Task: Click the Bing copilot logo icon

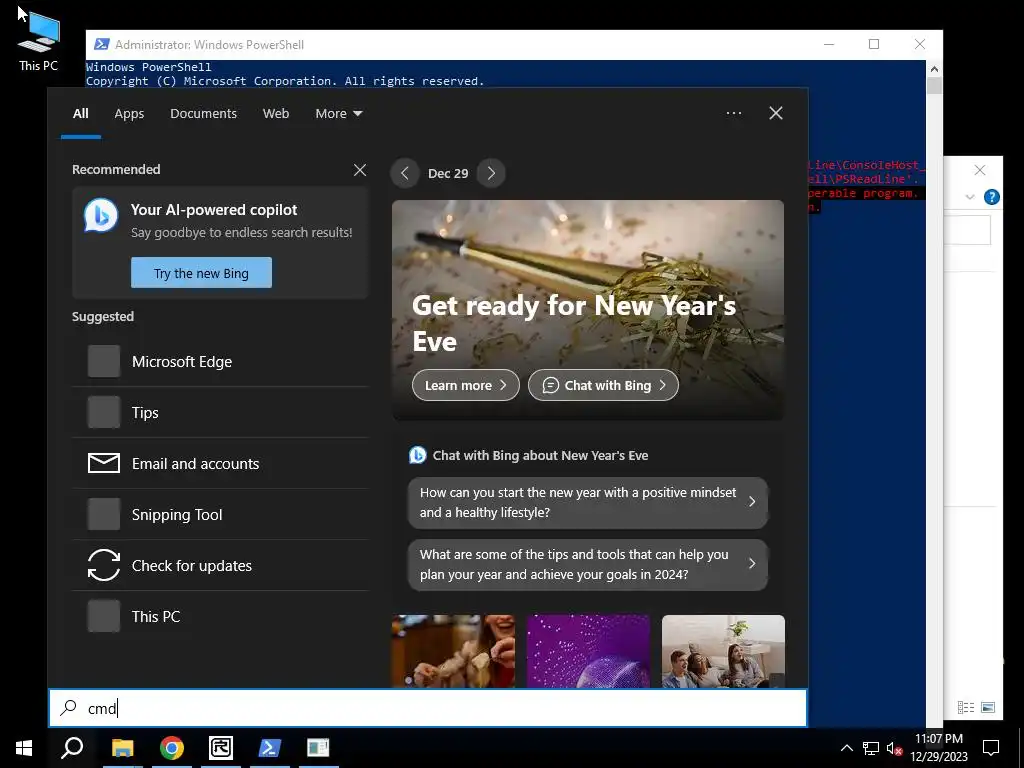Action: pyautogui.click(x=101, y=215)
